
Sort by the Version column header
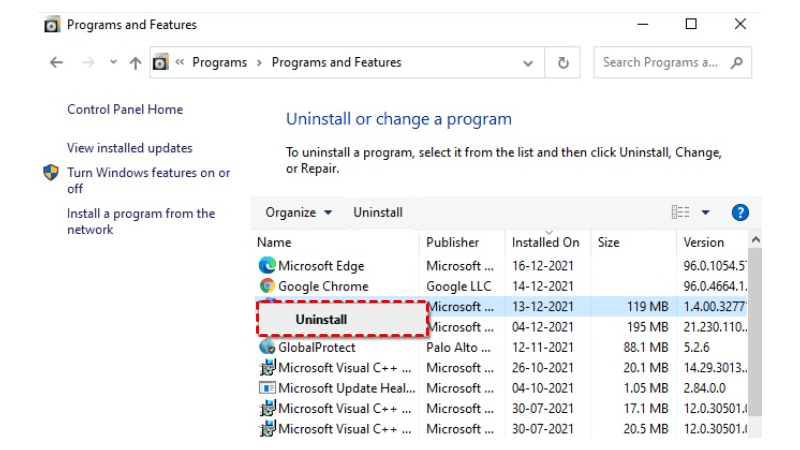pyautogui.click(x=704, y=242)
